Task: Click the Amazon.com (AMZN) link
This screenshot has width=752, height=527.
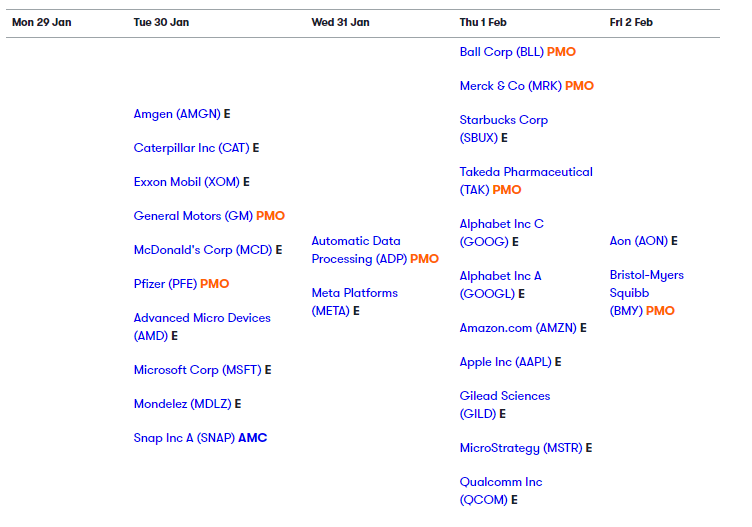Action: click(x=518, y=328)
